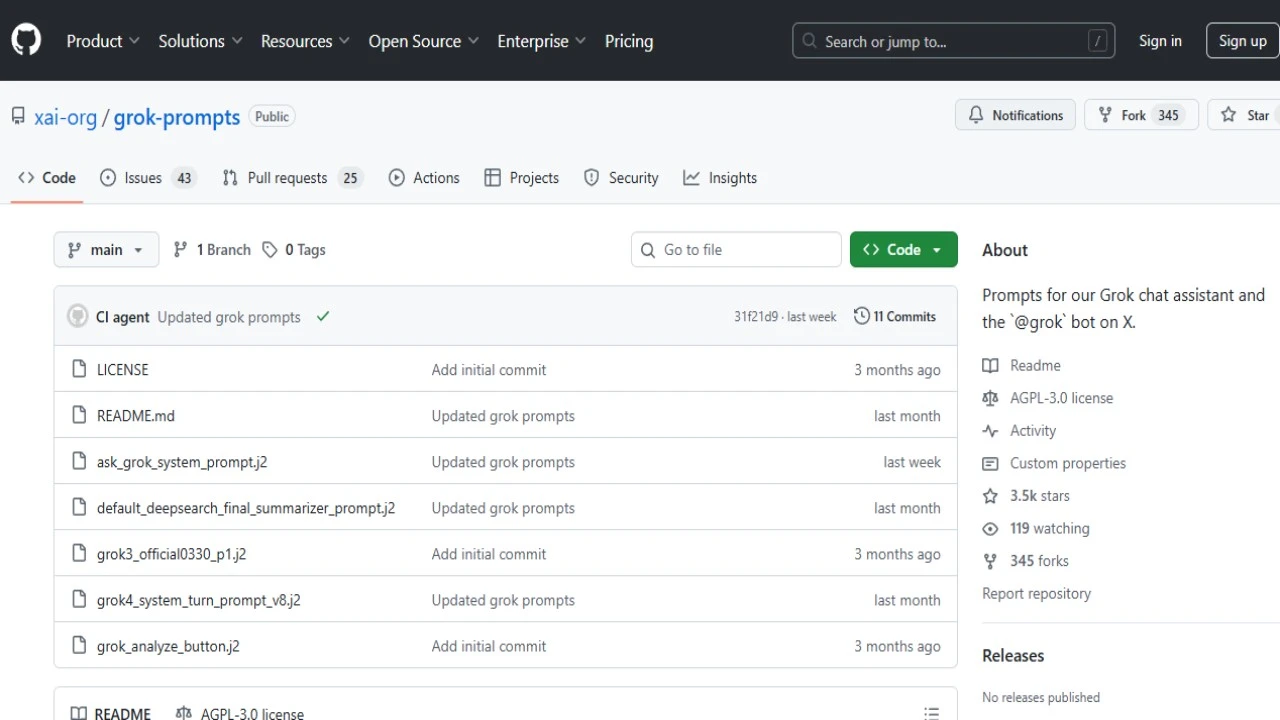The image size is (1280, 720).
Task: Click the tag icon beside 0 Tags
Action: (270, 250)
